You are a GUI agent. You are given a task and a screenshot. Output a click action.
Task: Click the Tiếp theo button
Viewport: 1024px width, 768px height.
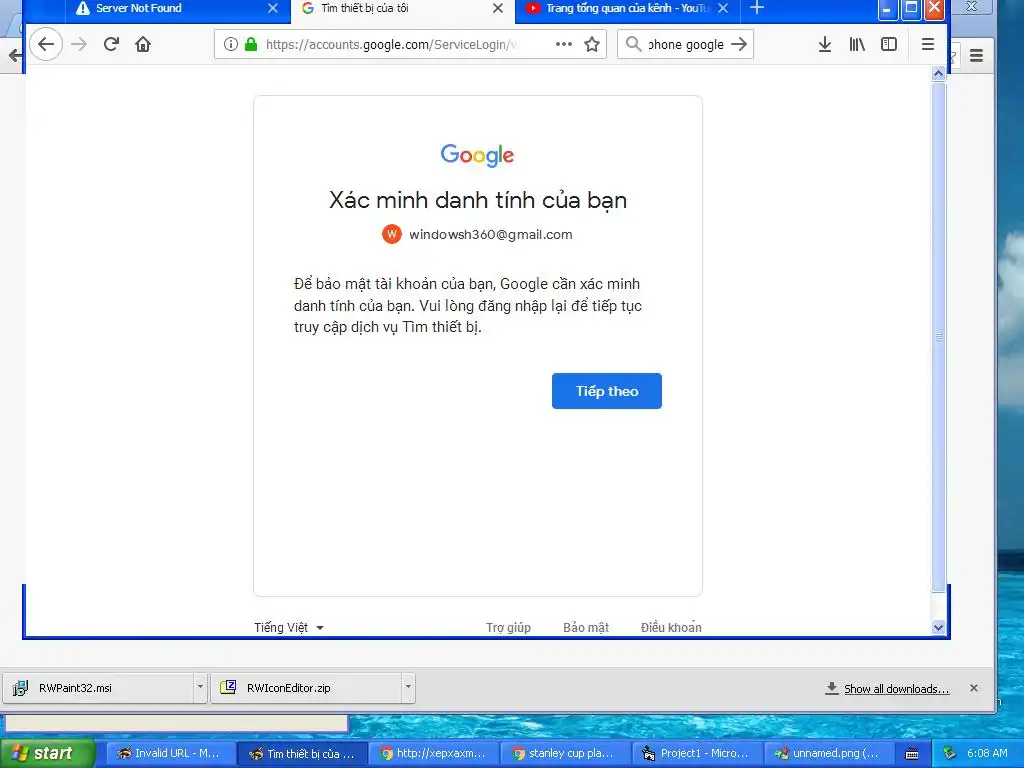[607, 391]
